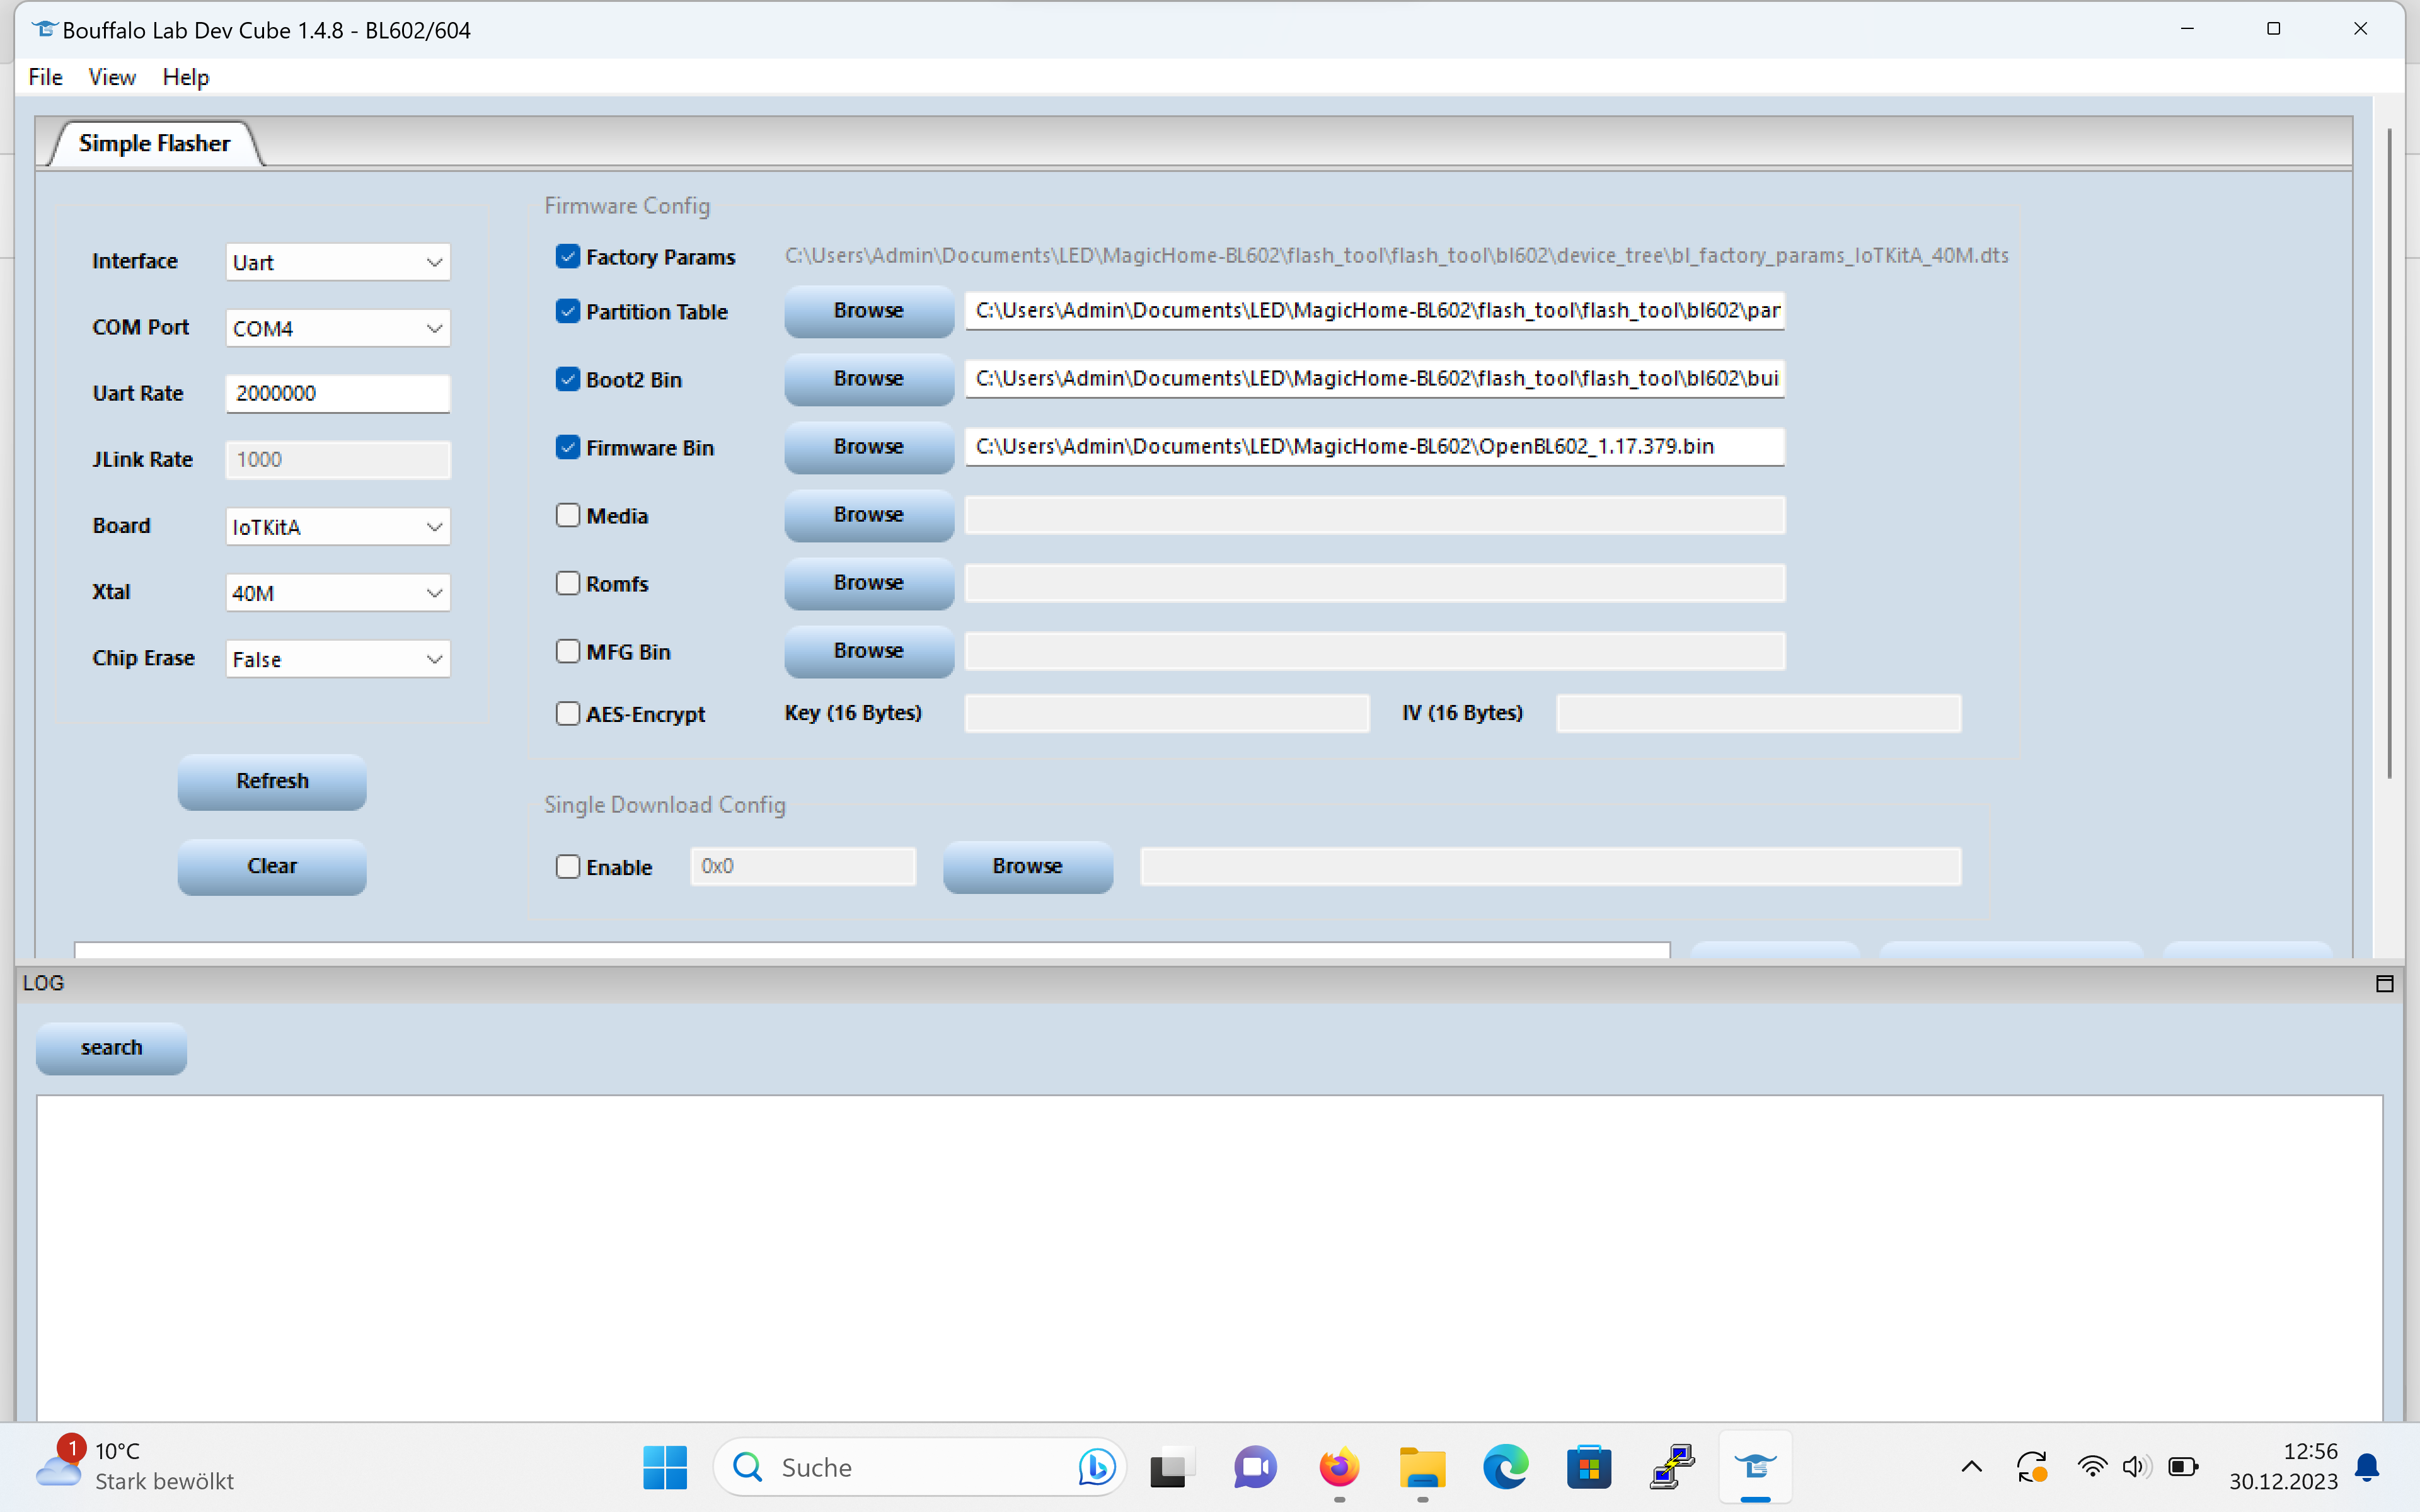Click the main panel vertical scrollbar
This screenshot has width=2420, height=1512.
pyautogui.click(x=2389, y=452)
